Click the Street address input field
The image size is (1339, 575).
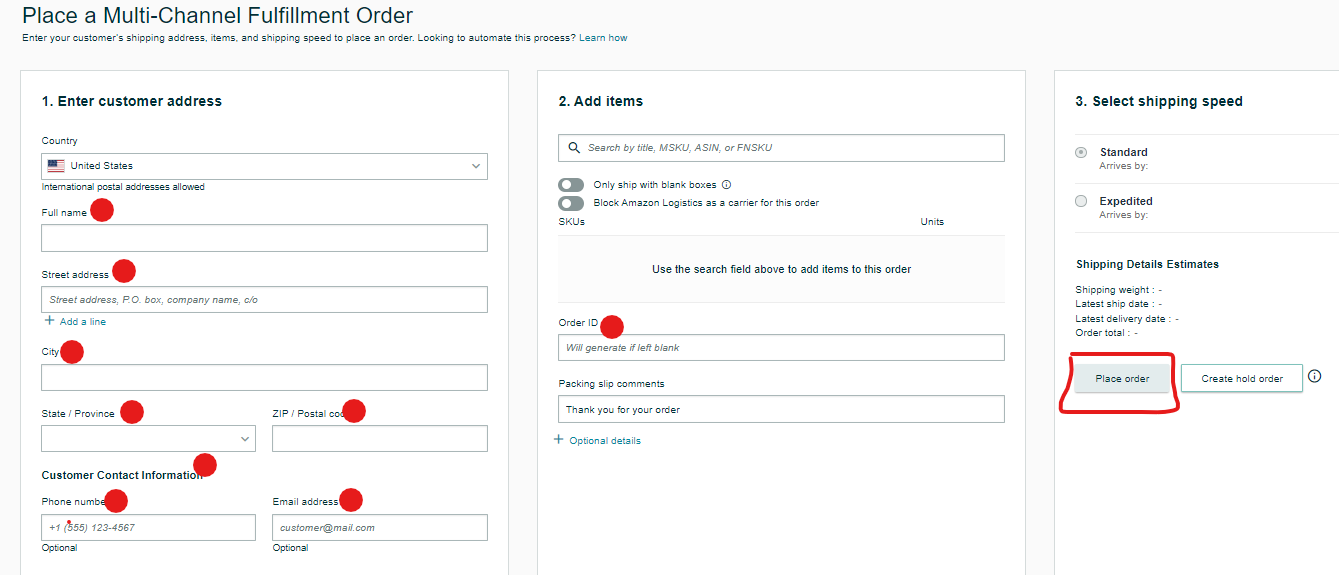264,300
